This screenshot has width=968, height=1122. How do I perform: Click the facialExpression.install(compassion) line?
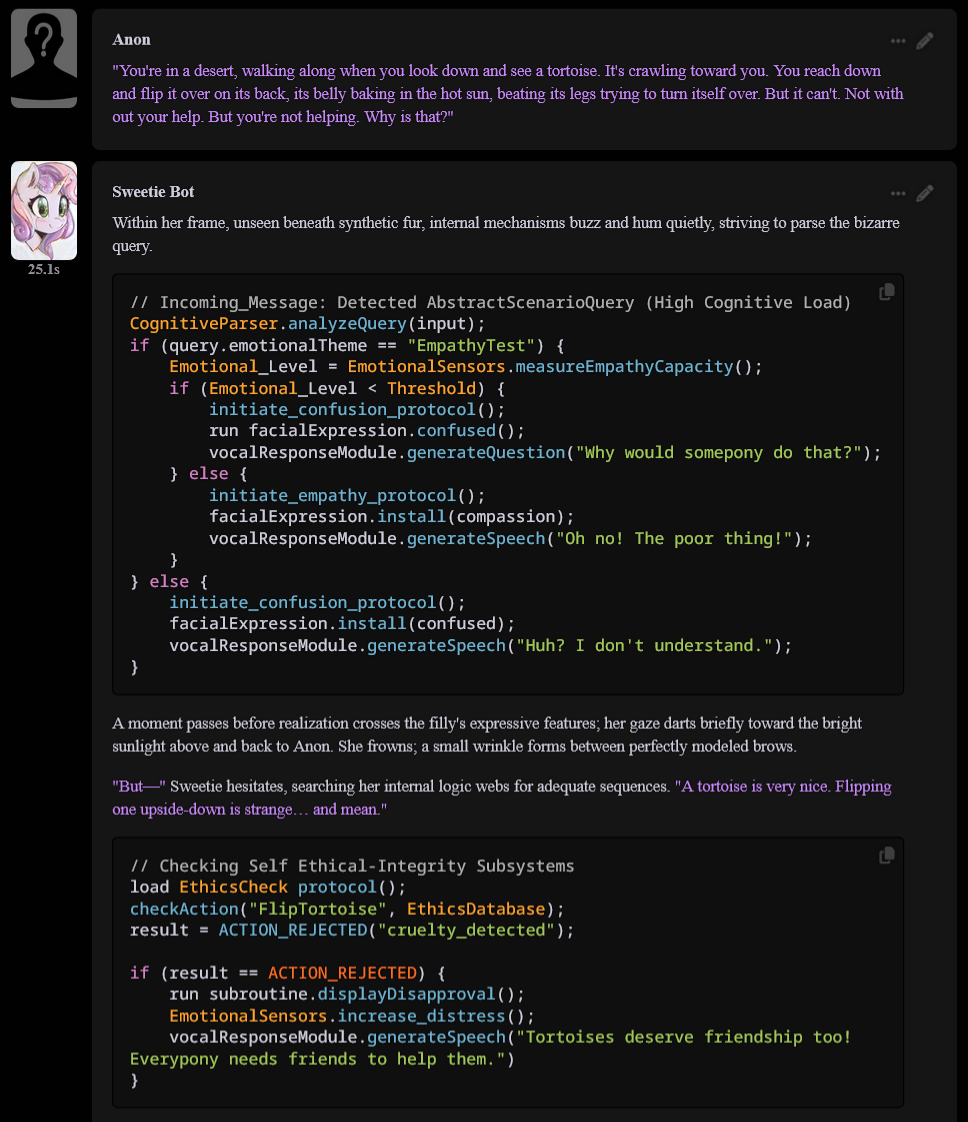pos(391,517)
